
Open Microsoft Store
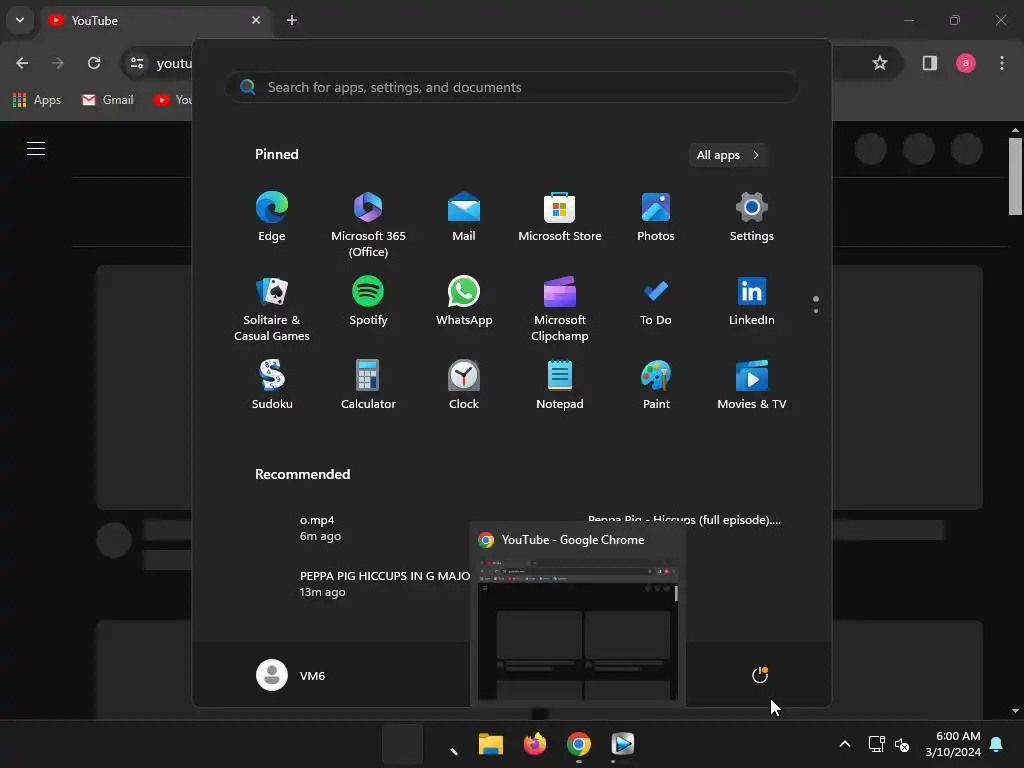560,217
